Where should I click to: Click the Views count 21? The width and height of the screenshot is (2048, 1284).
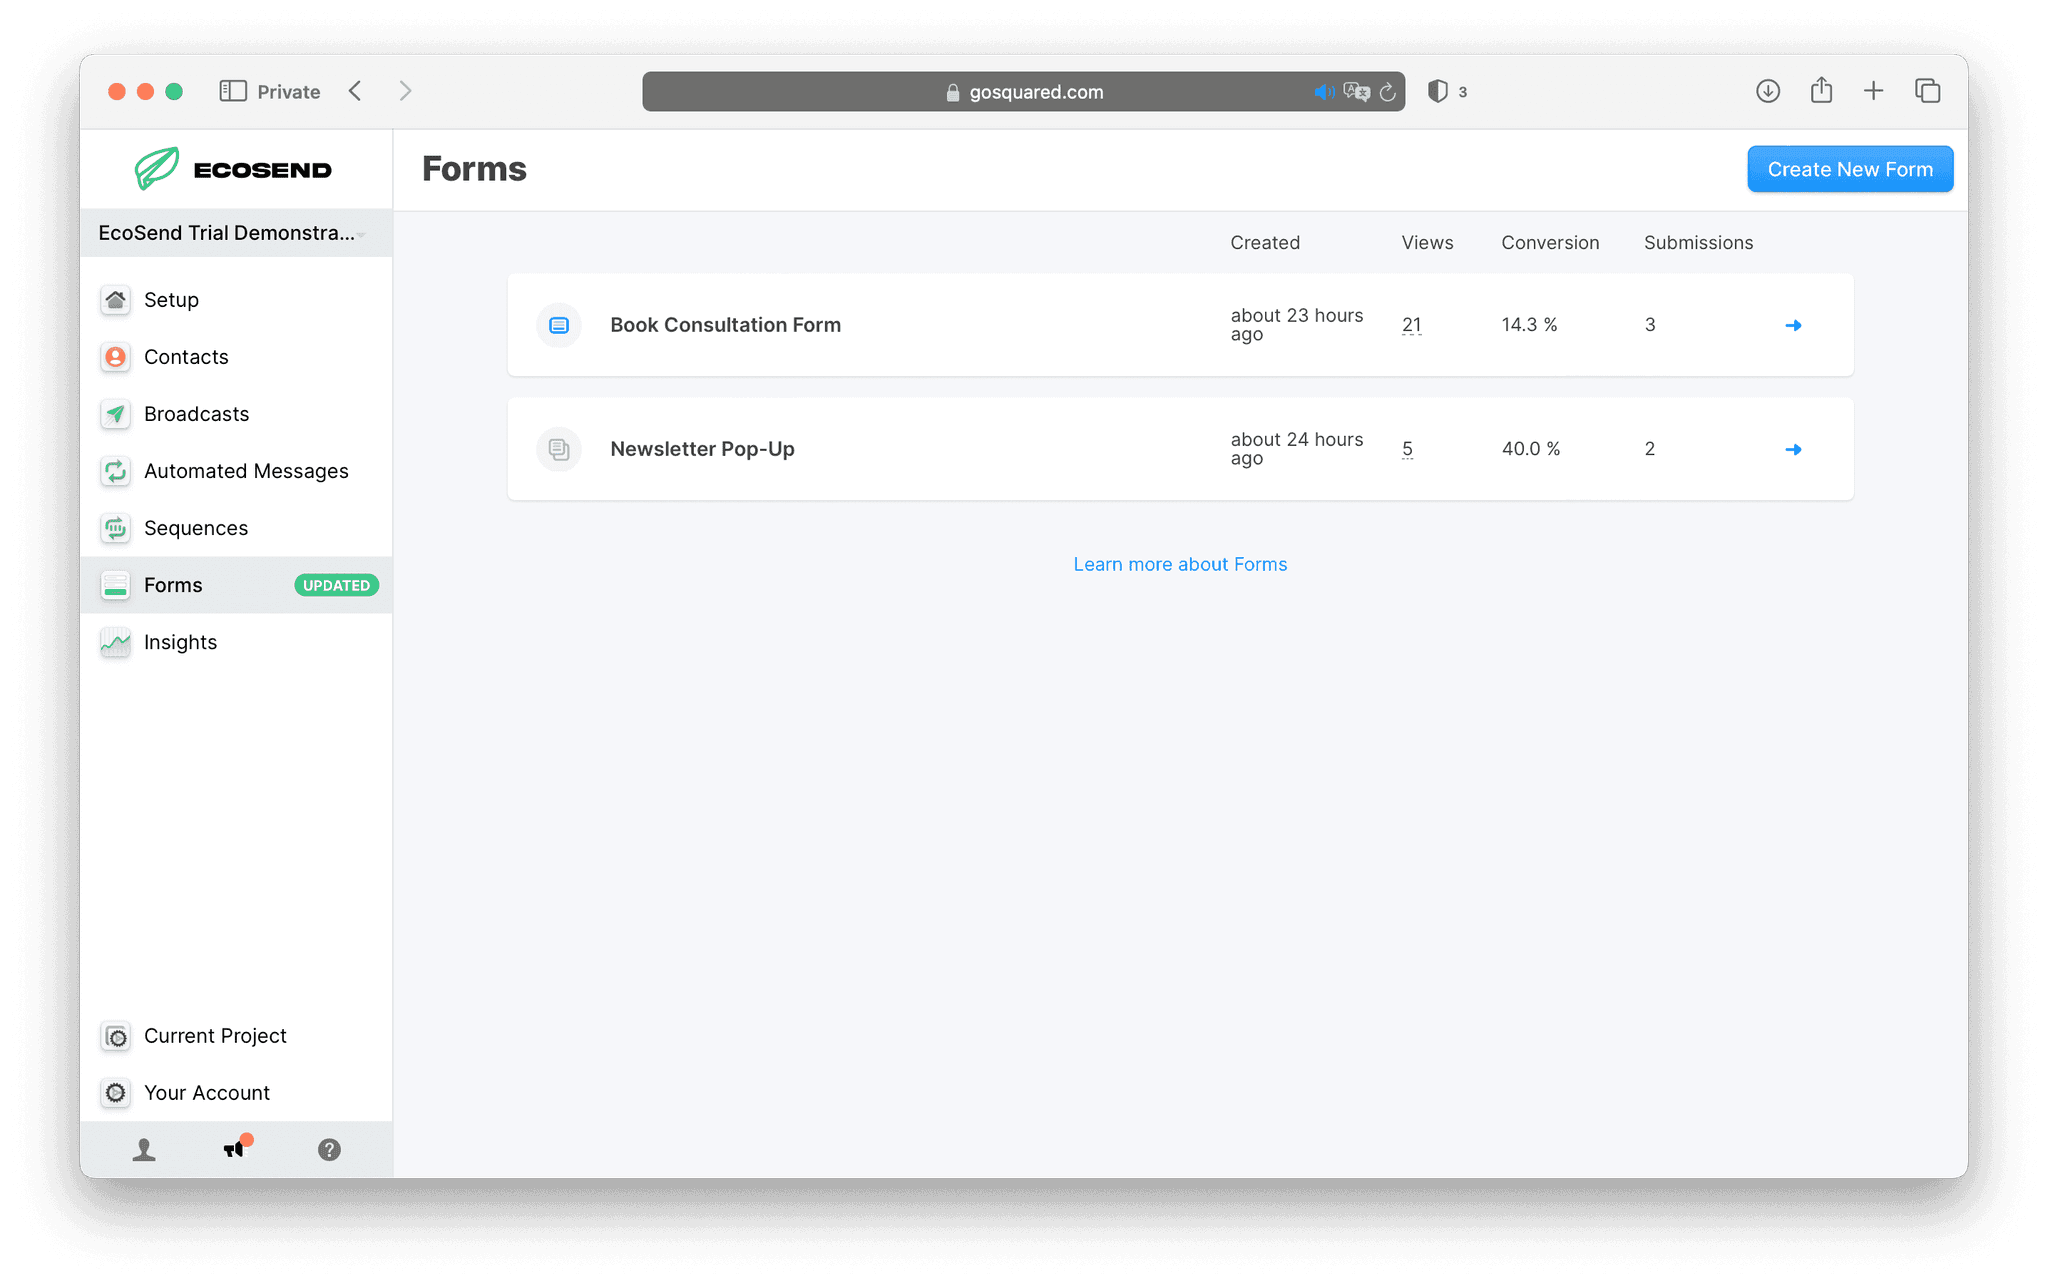1411,325
